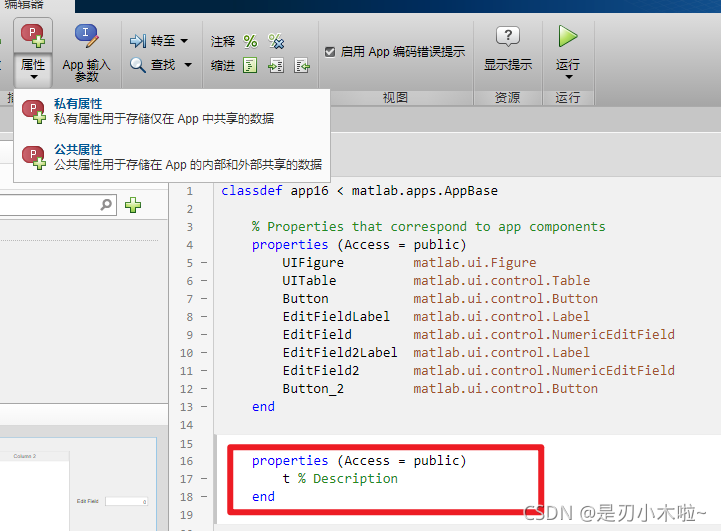Click the uncomment percent icon

276,41
